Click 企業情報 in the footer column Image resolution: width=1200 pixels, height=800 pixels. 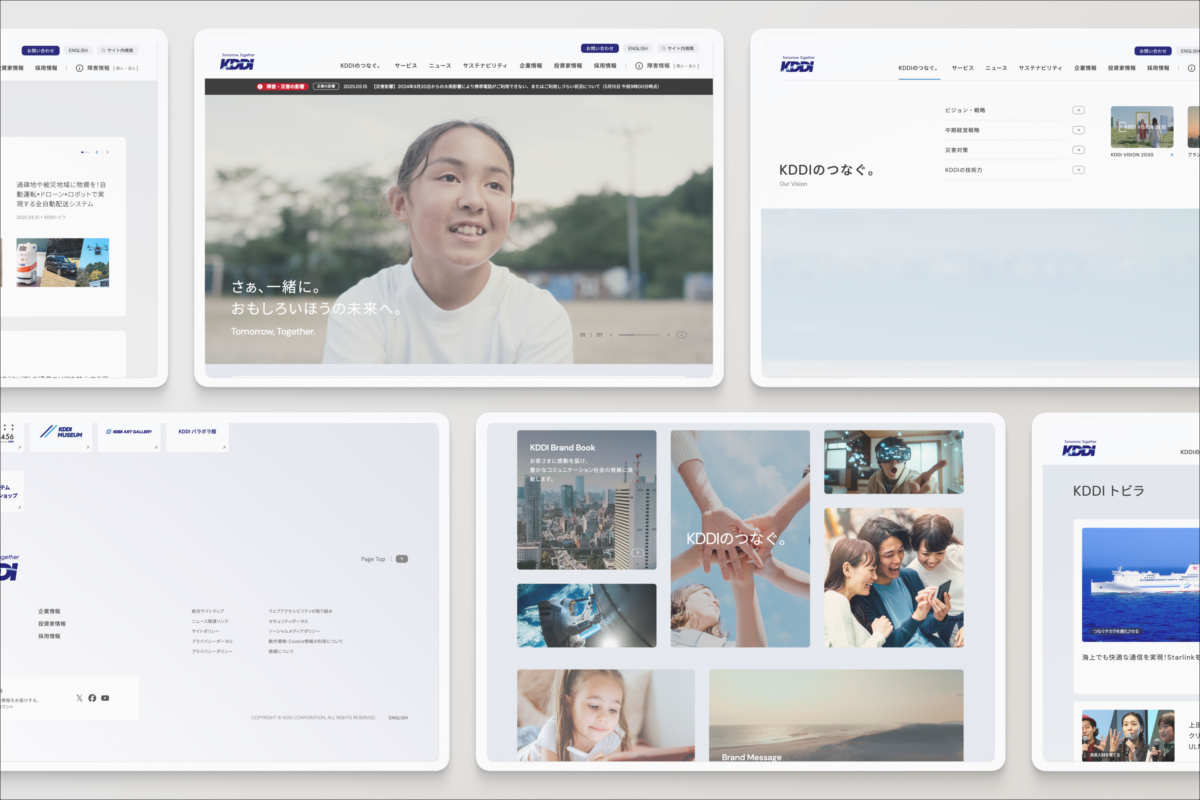tap(49, 611)
